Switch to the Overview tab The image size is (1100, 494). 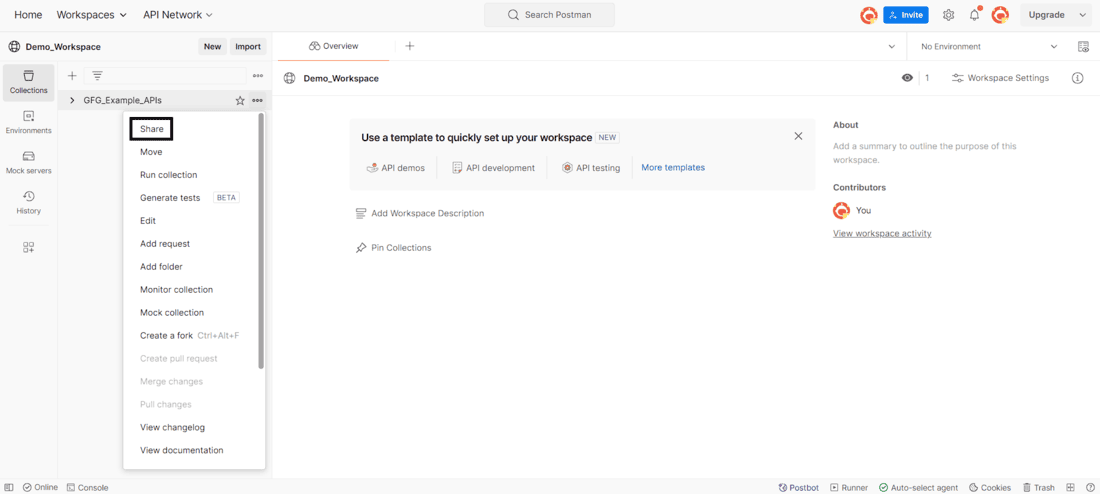tap(333, 46)
